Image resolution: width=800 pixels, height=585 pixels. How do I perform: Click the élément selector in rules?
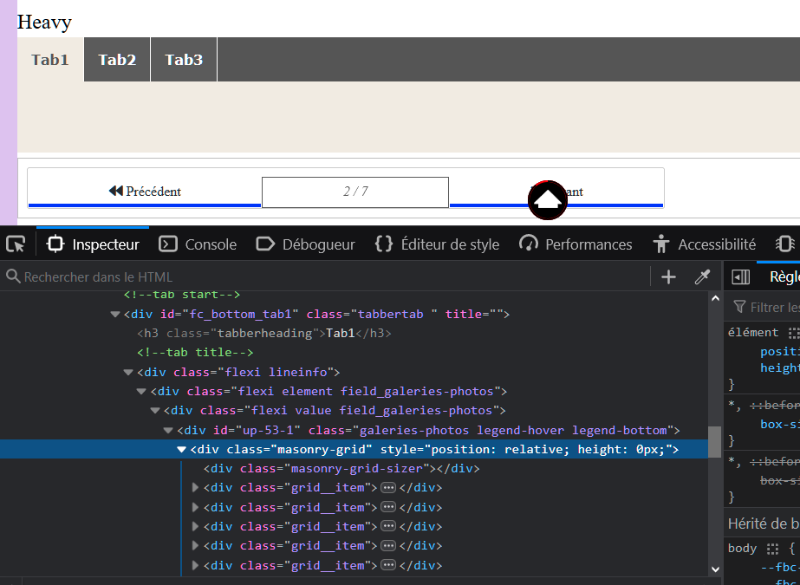tap(753, 333)
